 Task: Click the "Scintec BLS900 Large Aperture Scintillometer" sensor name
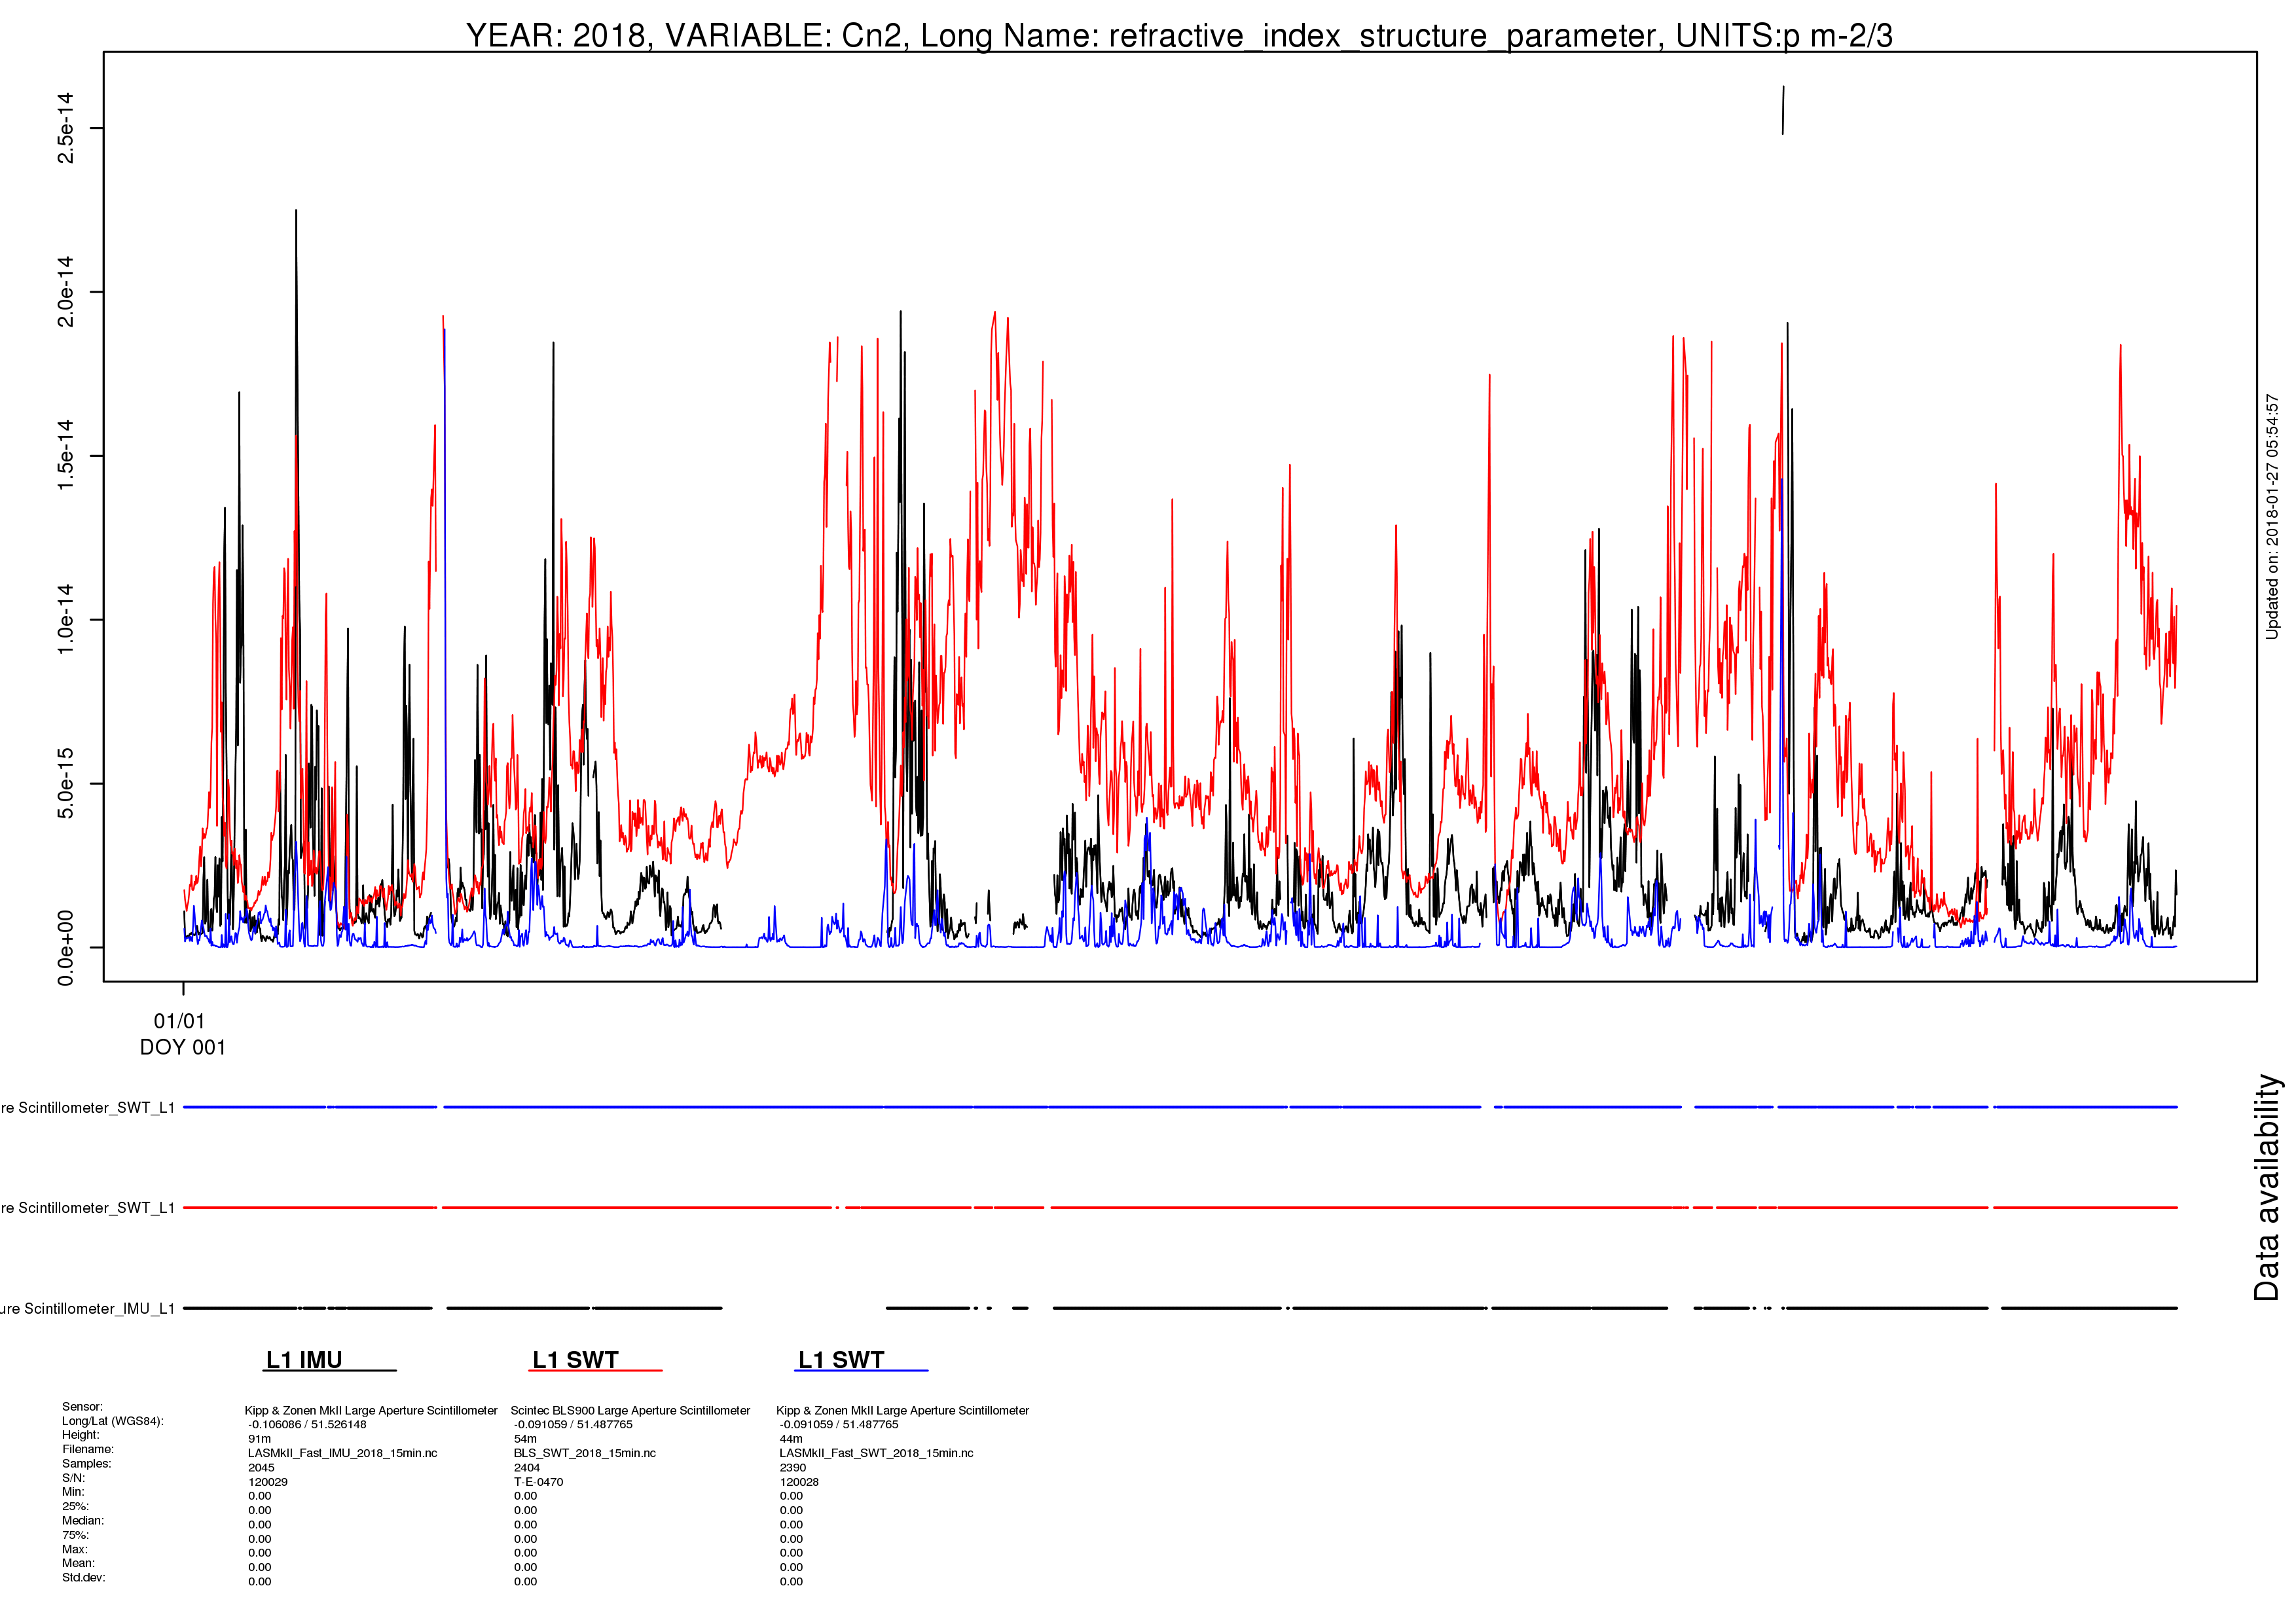[631, 1411]
